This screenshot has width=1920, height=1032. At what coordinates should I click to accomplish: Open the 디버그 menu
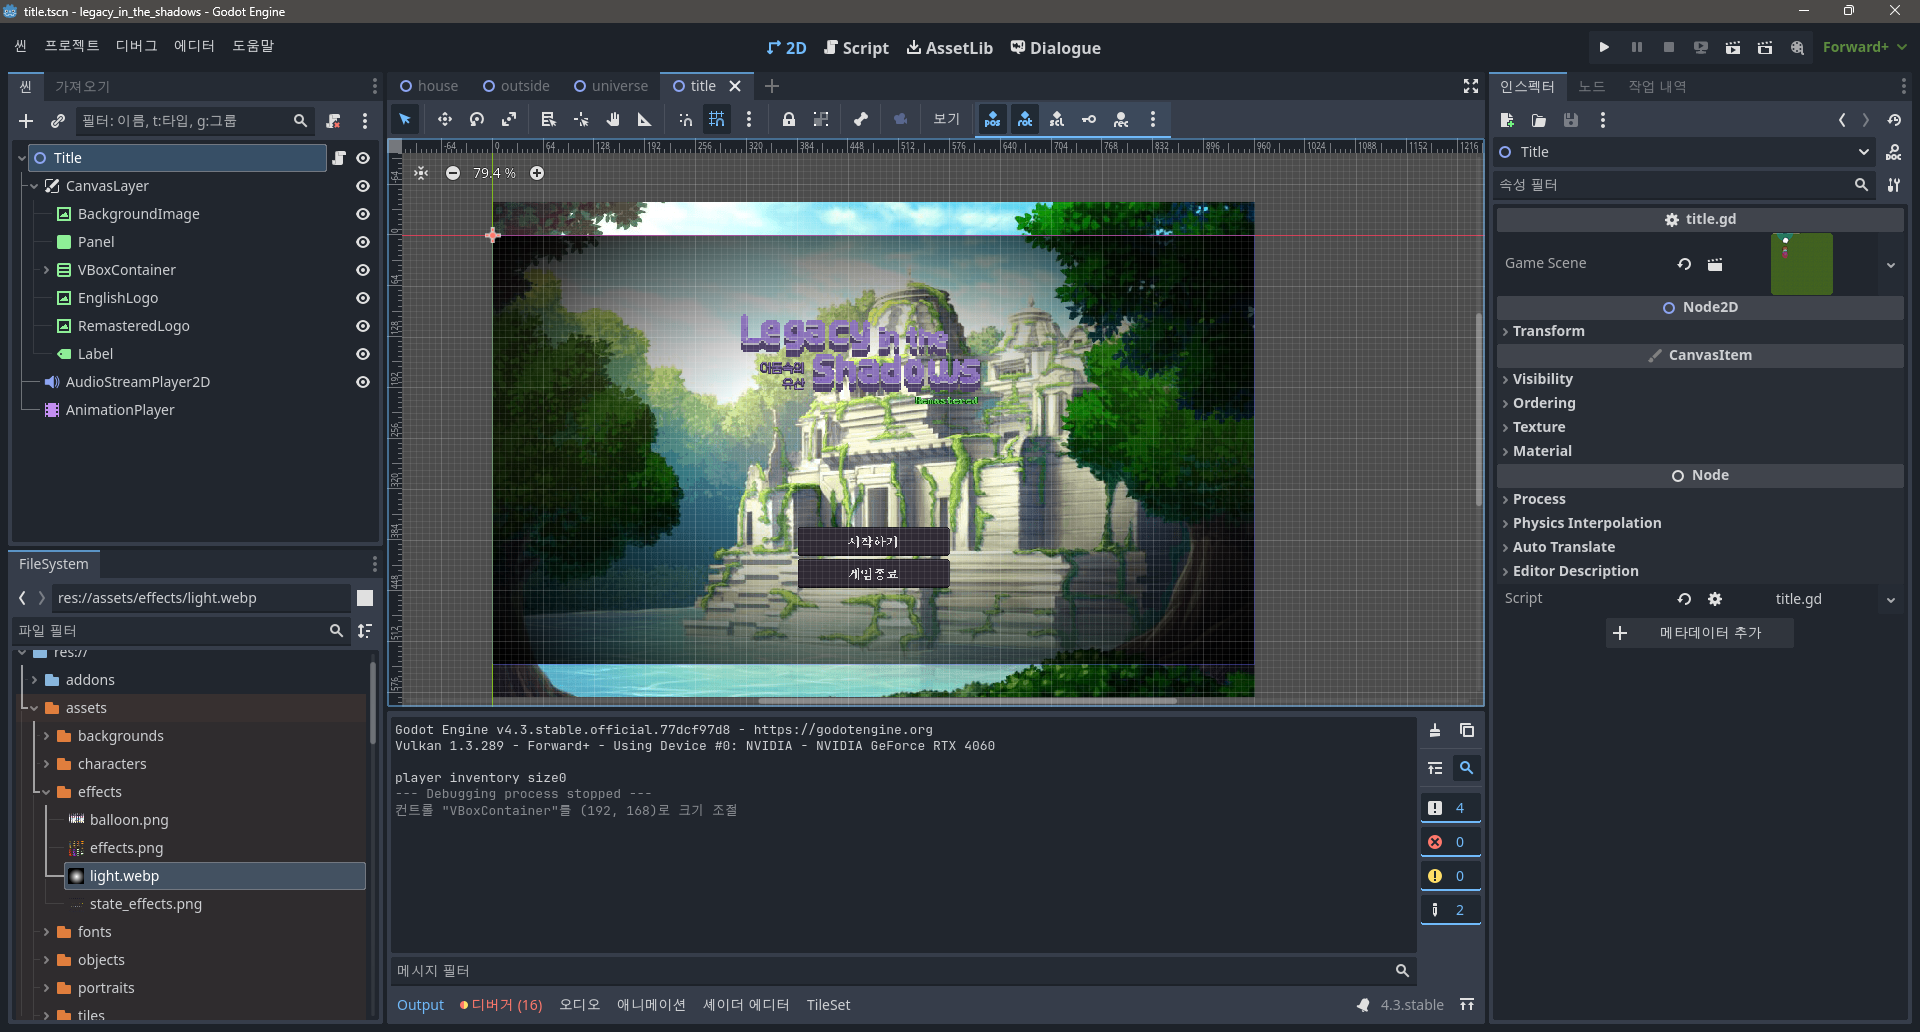[137, 46]
